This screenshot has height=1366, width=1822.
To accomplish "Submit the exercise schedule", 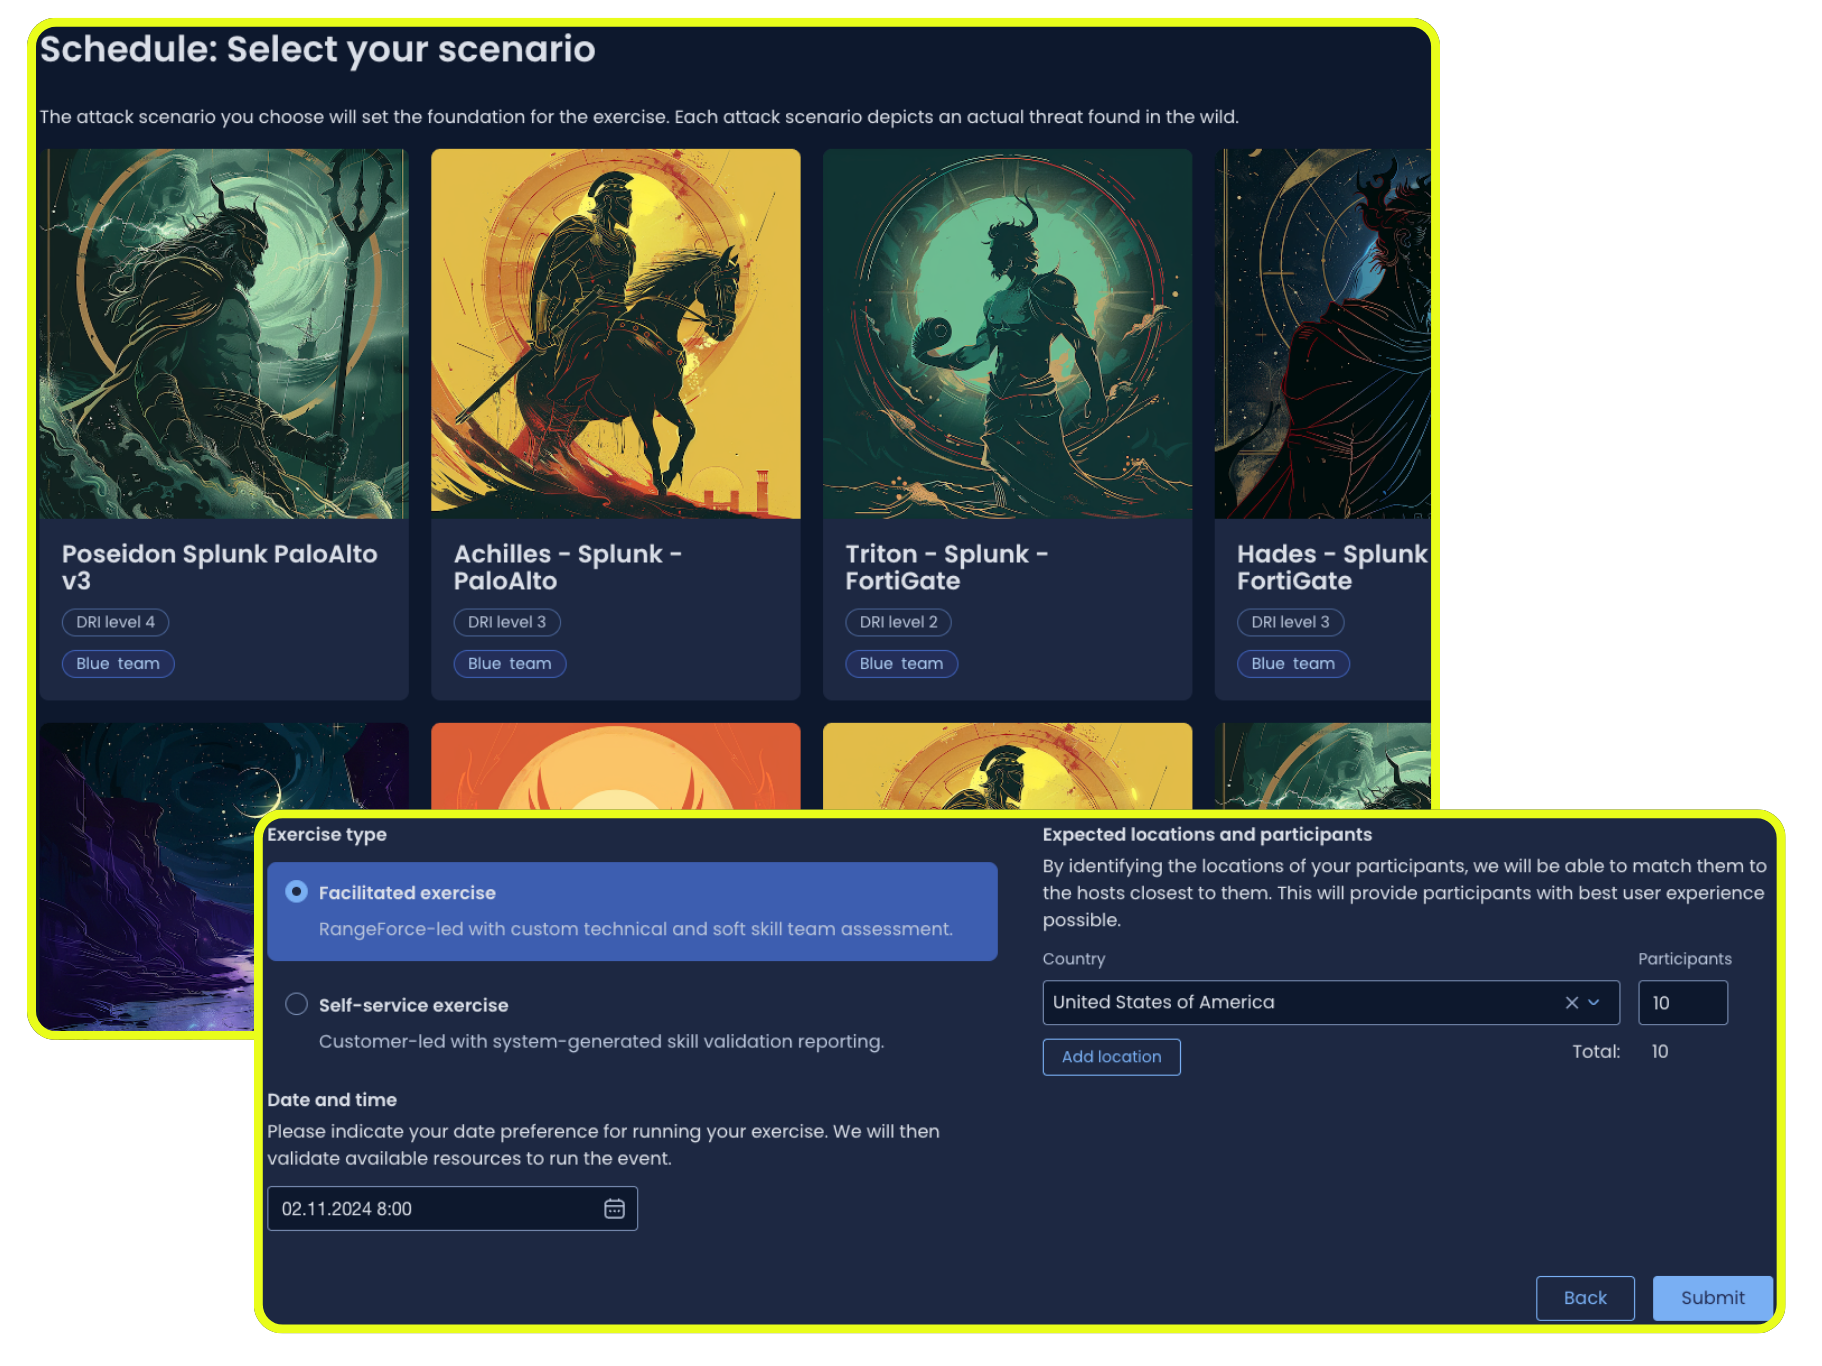I will pyautogui.click(x=1711, y=1298).
